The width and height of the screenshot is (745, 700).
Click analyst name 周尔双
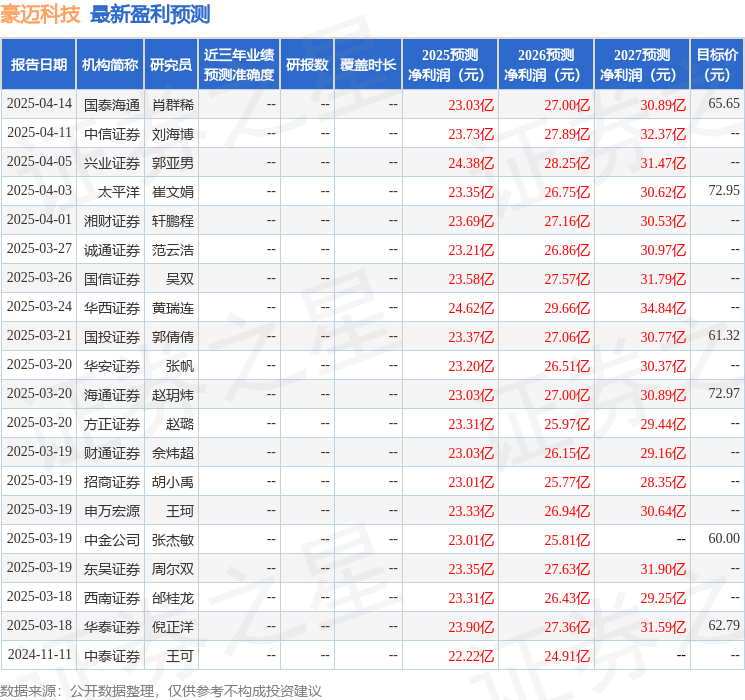(172, 569)
